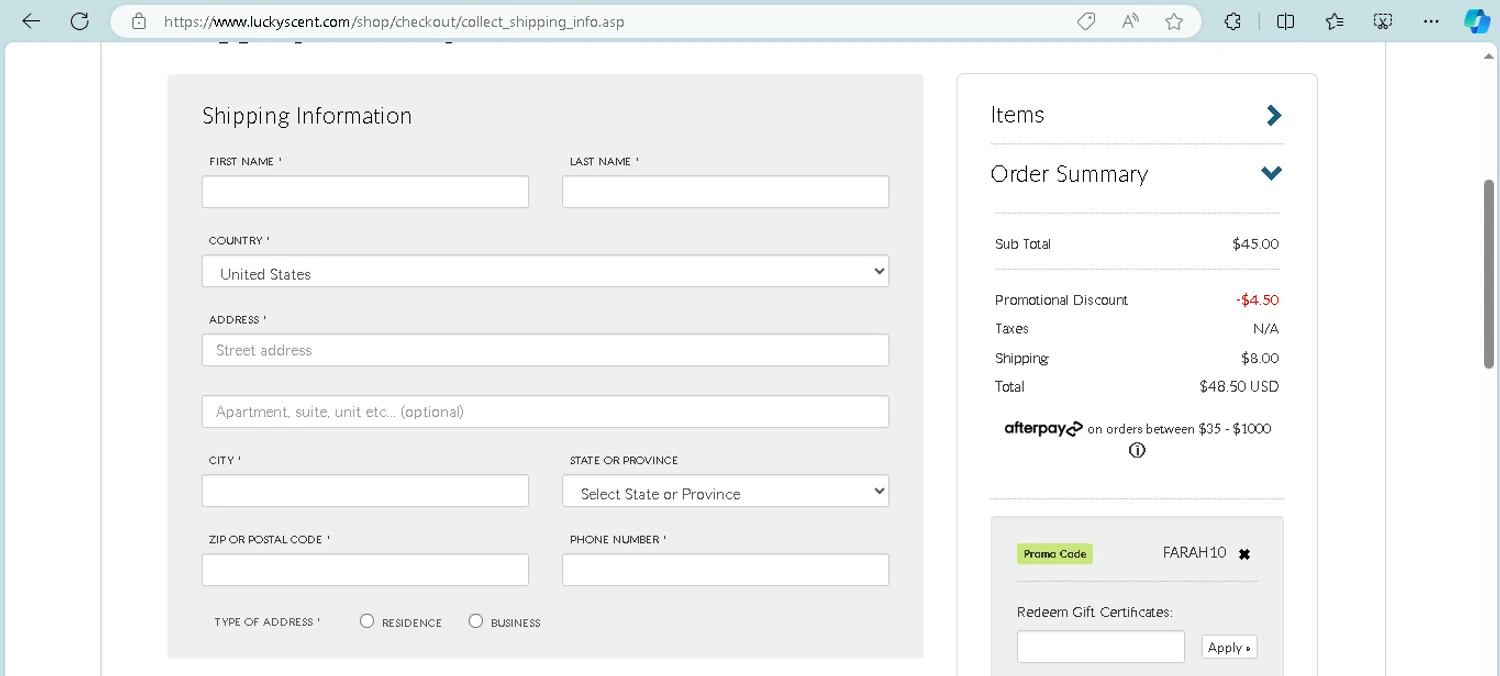Click the First Name input field
Screen dimensions: 1500x676
(365, 192)
